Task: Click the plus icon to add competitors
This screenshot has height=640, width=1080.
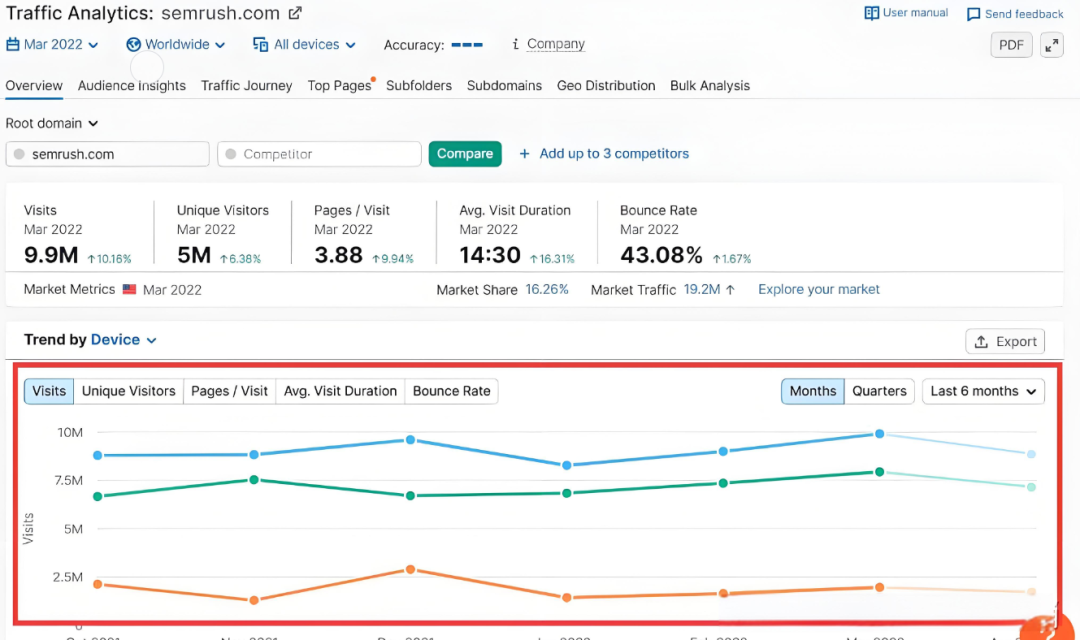Action: [x=524, y=154]
